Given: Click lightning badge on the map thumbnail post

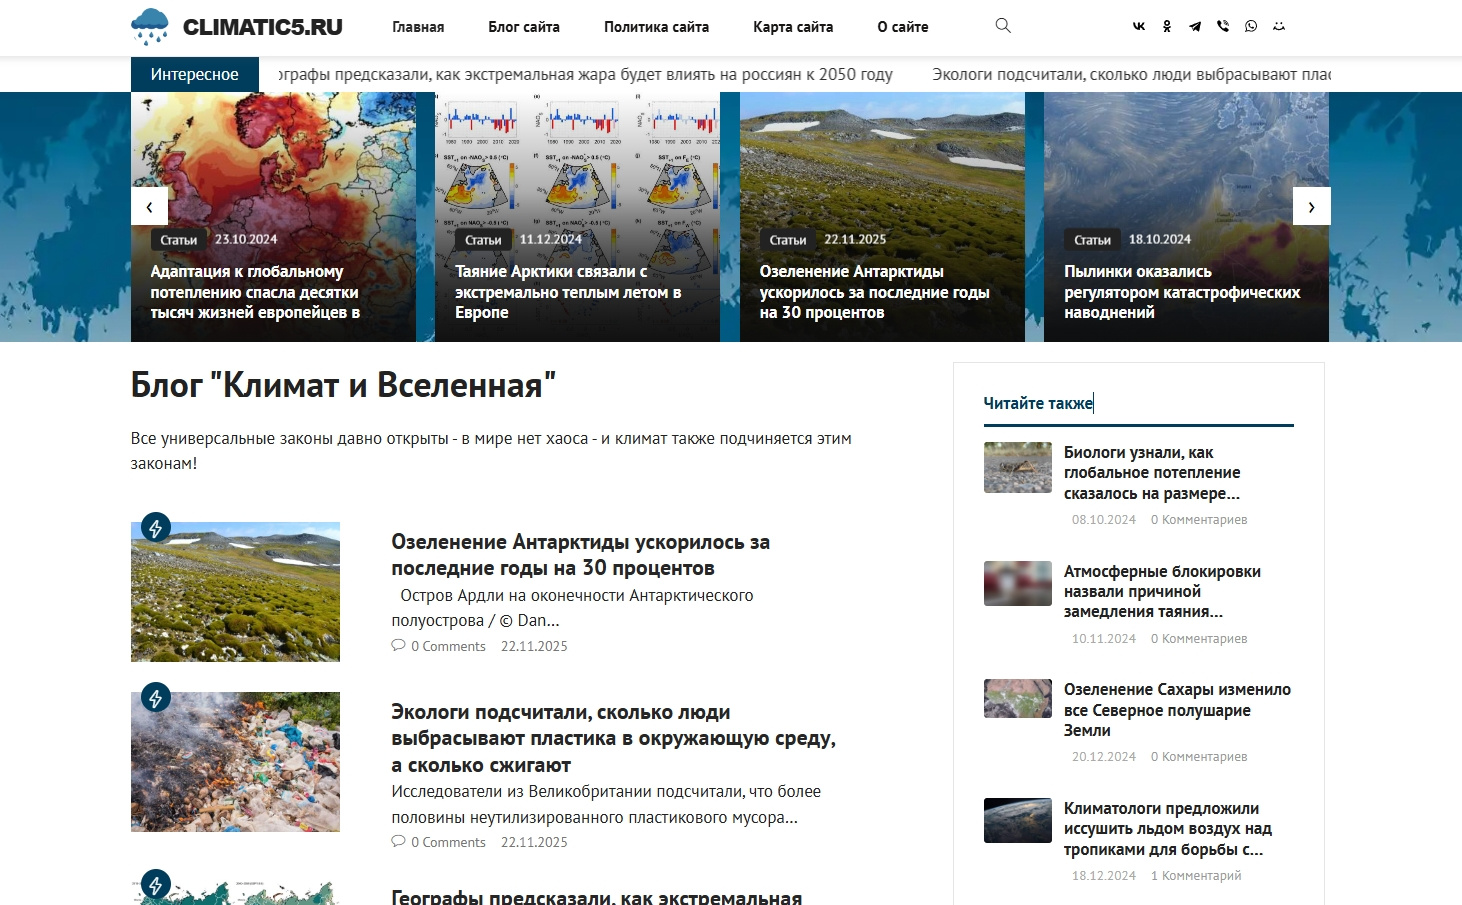Looking at the screenshot, I should point(155,884).
